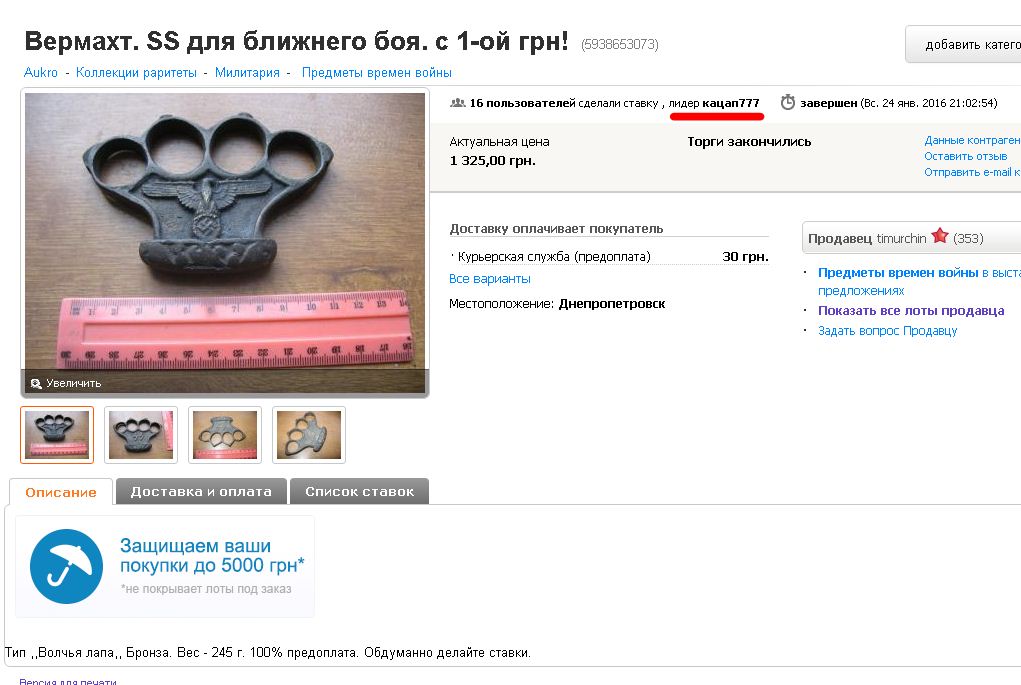Open the Милитария breadcrumb link
The width and height of the screenshot is (1021, 685).
(x=247, y=73)
